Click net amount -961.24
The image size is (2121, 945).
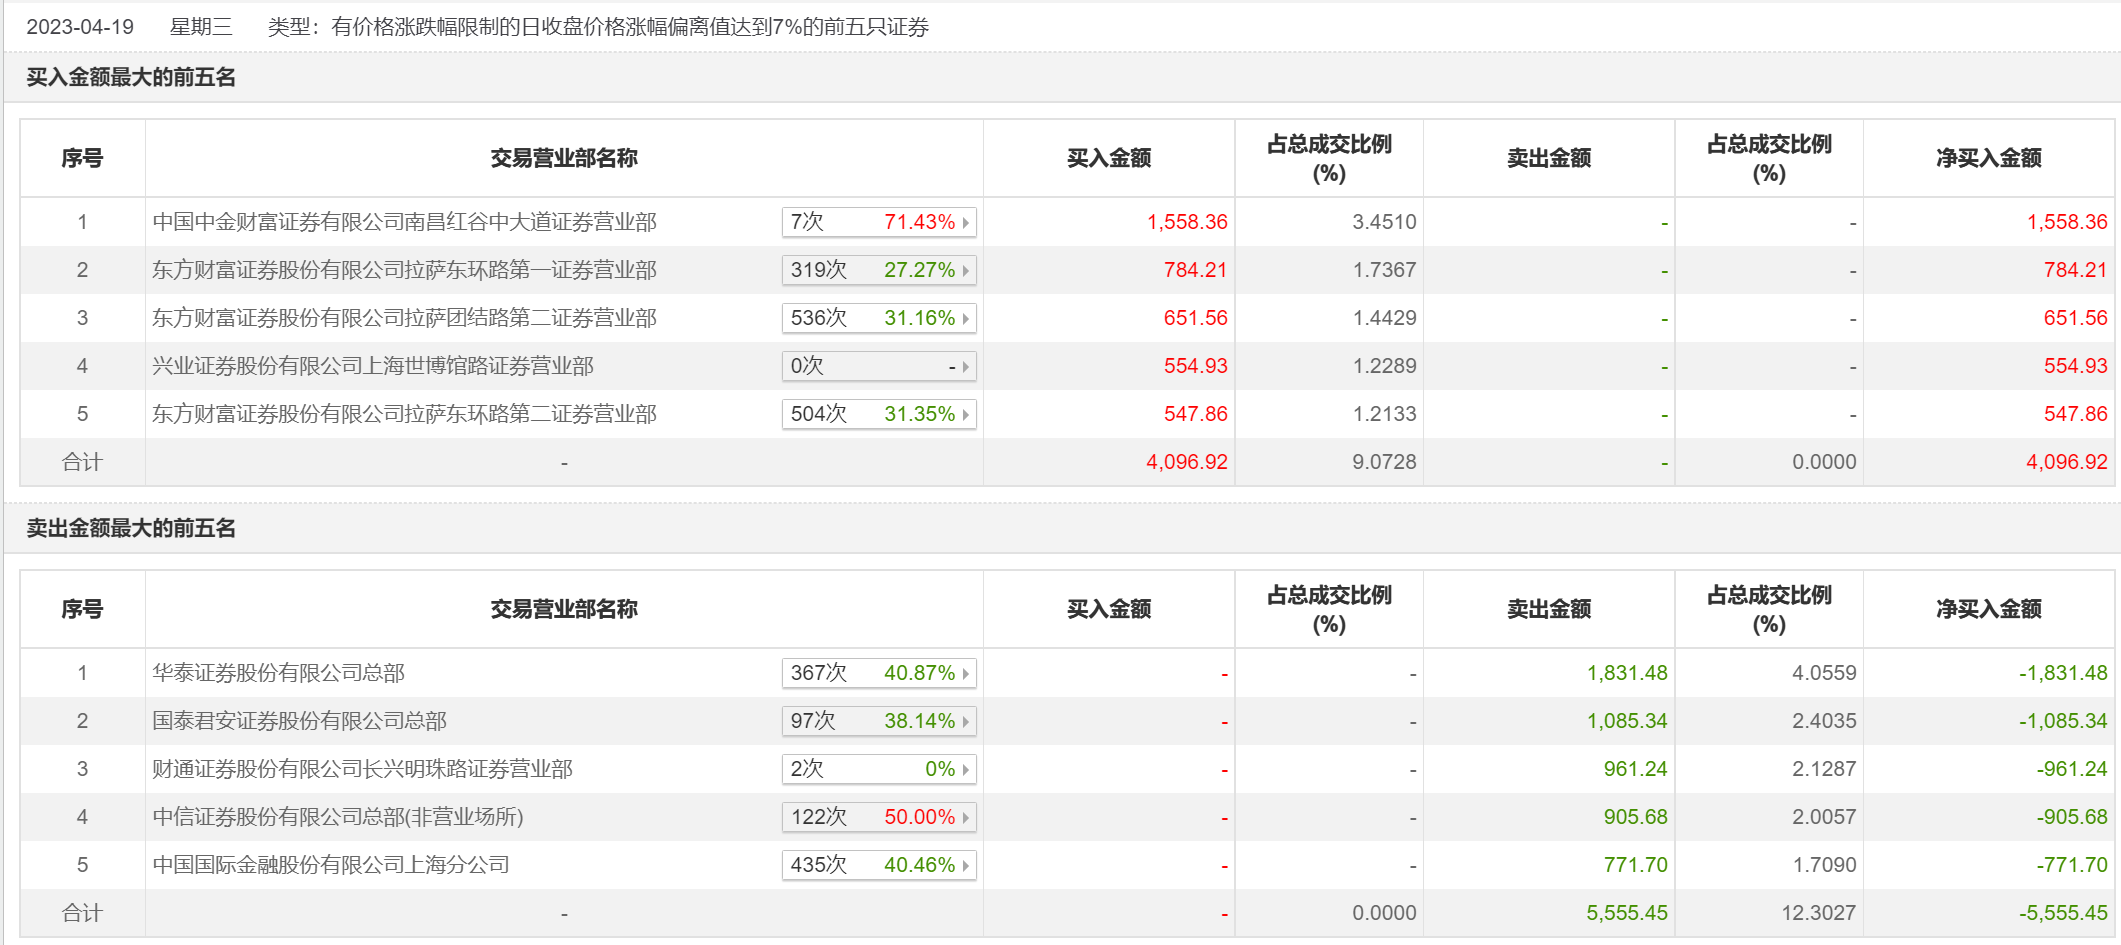click(x=2072, y=769)
